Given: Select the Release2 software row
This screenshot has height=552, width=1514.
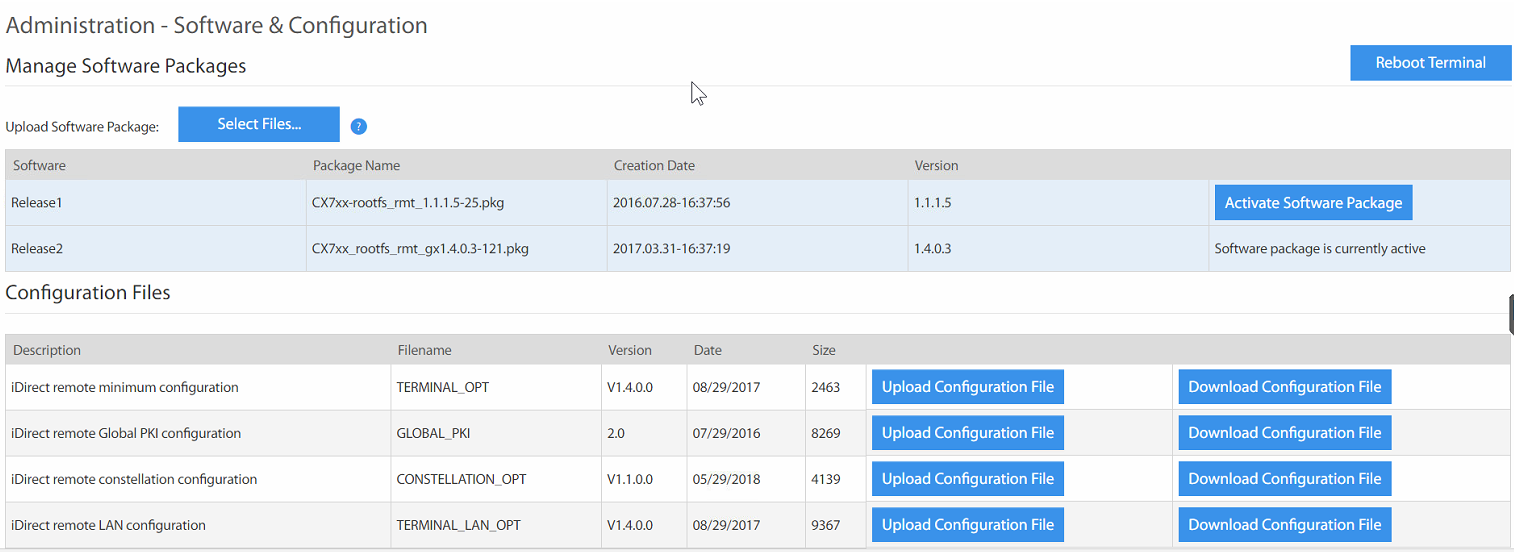Looking at the screenshot, I should click(757, 248).
